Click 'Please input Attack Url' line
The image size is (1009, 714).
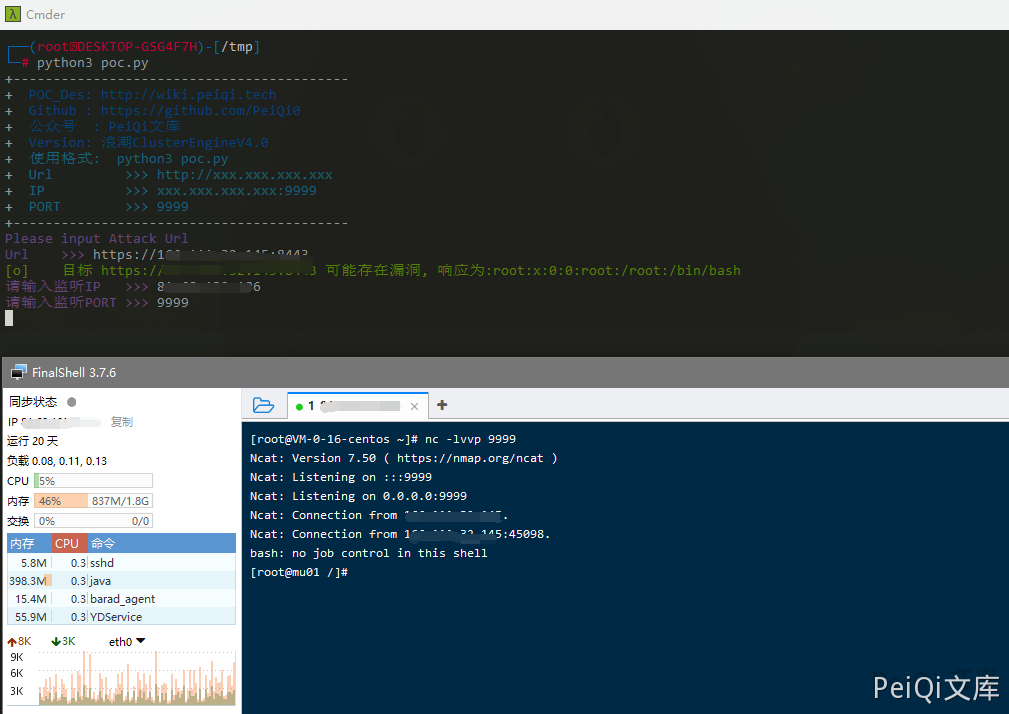[x=97, y=239]
